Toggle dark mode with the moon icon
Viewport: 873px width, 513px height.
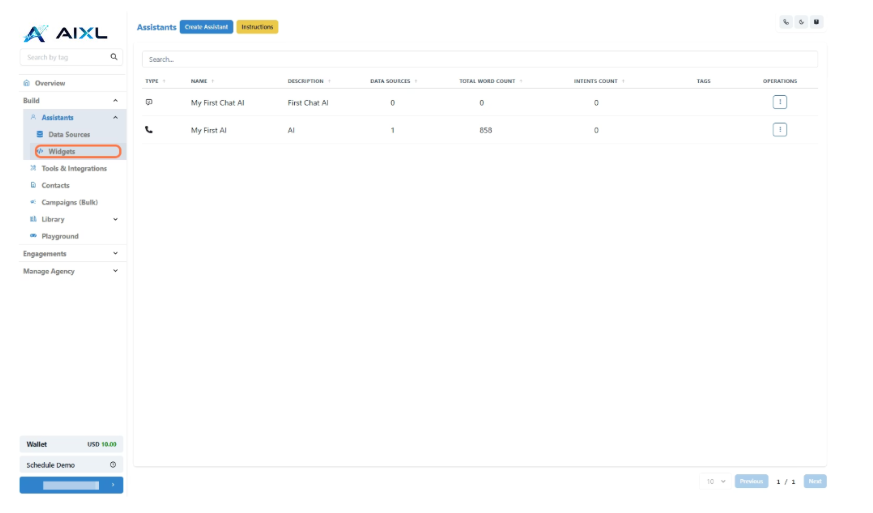[x=801, y=22]
